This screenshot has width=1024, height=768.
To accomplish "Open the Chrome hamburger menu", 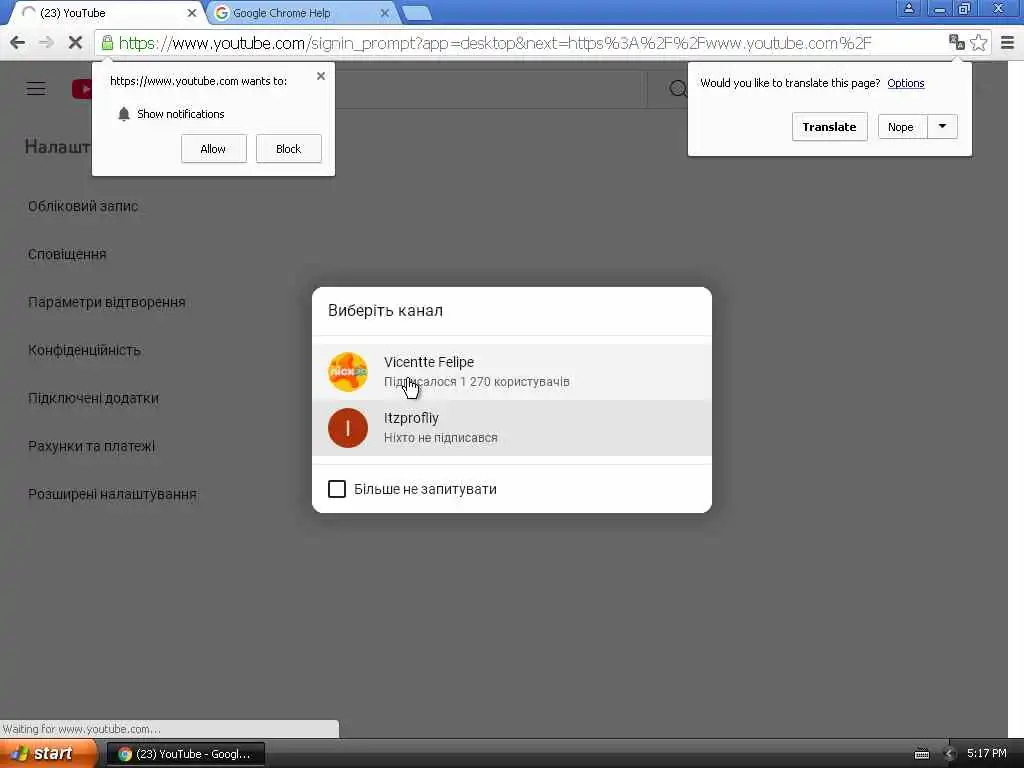I will tap(1008, 43).
